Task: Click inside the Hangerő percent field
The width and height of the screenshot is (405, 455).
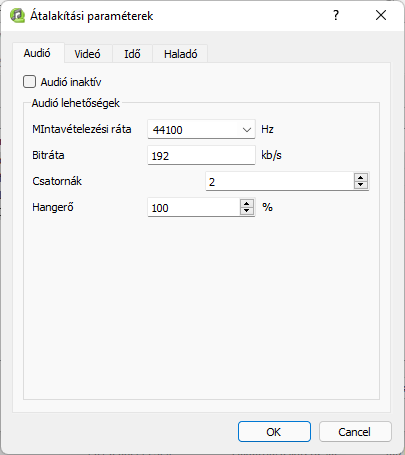Action: pyautogui.click(x=194, y=207)
